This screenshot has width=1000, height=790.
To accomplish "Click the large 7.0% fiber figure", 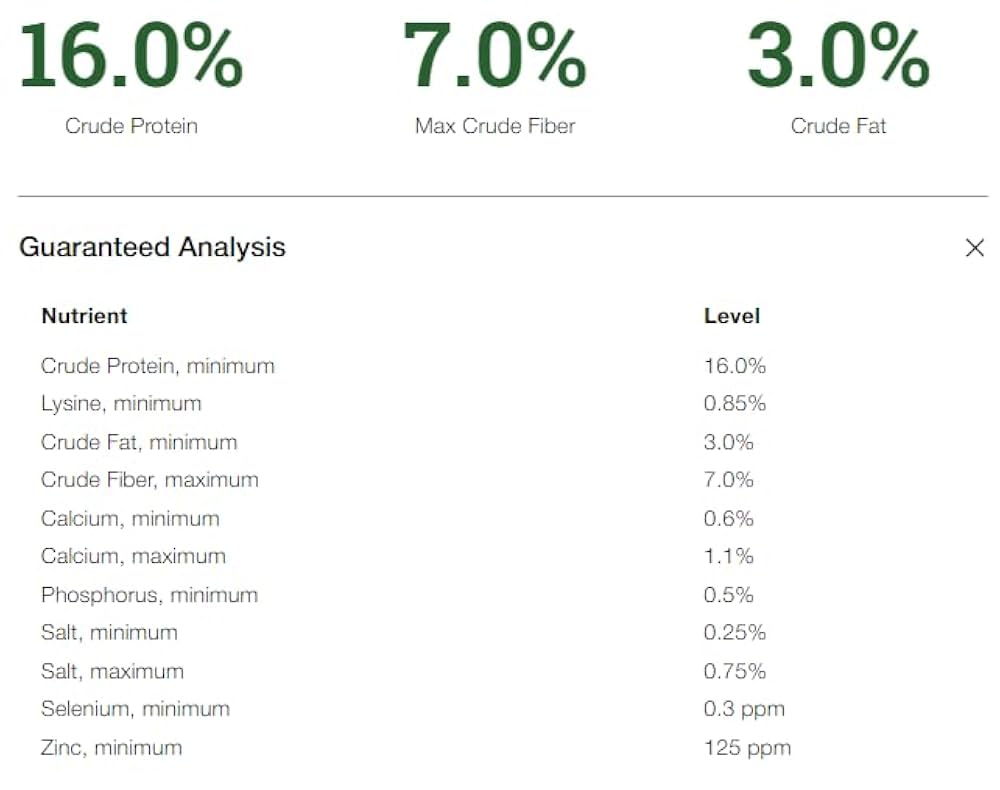I will (494, 55).
